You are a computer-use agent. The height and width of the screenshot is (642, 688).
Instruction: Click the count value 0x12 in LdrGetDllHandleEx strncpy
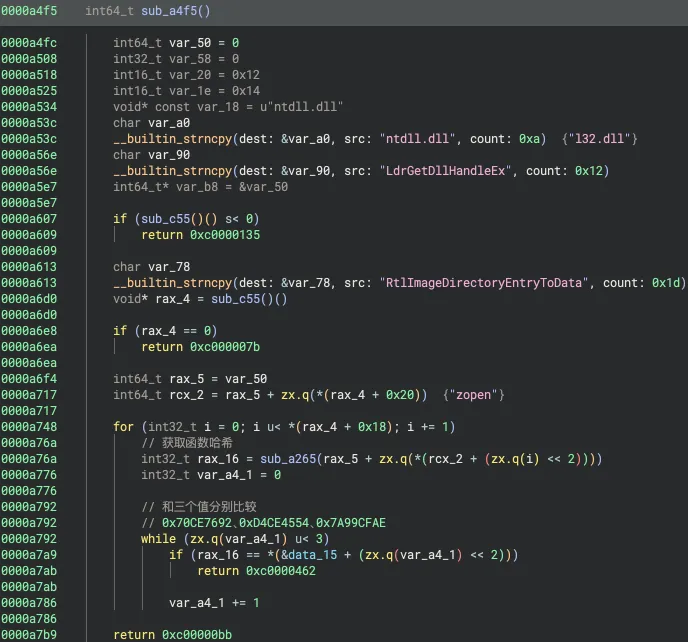(x=589, y=171)
